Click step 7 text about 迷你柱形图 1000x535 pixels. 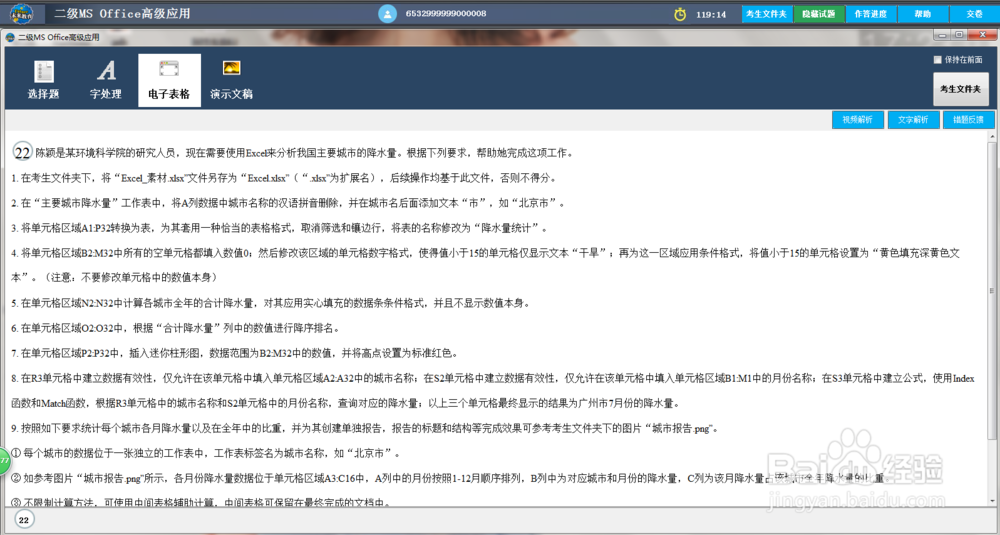(235, 353)
